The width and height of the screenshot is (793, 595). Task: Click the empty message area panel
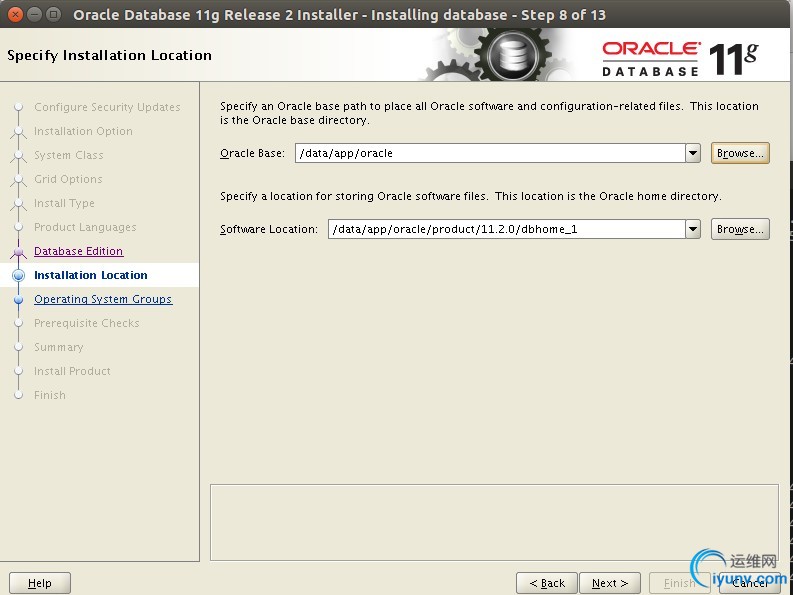click(494, 523)
